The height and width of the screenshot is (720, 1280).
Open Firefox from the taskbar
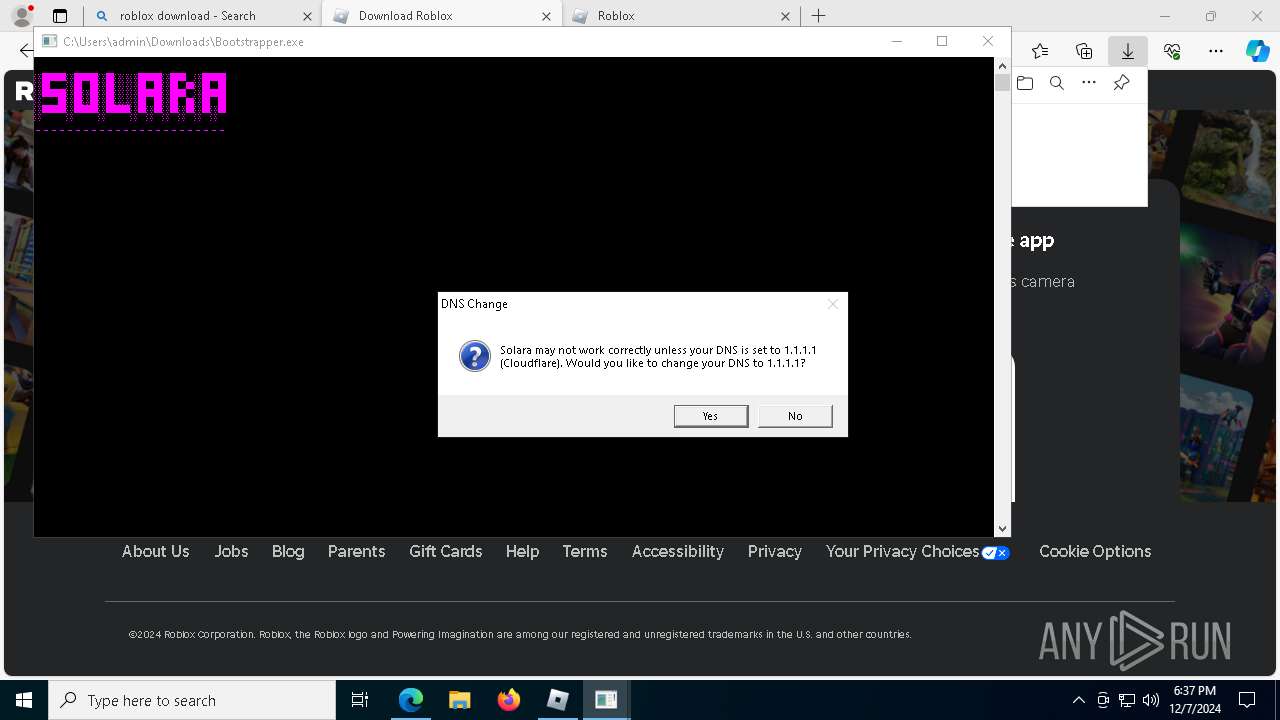tap(508, 700)
